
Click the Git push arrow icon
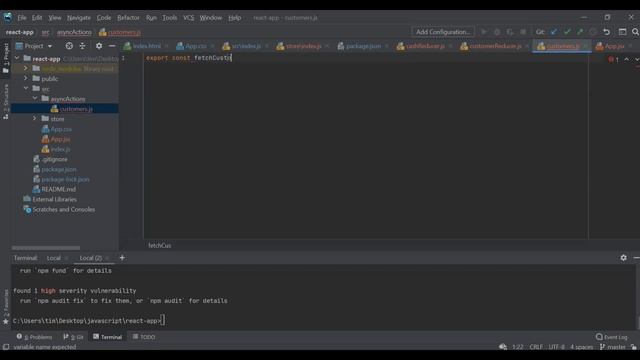click(x=580, y=32)
